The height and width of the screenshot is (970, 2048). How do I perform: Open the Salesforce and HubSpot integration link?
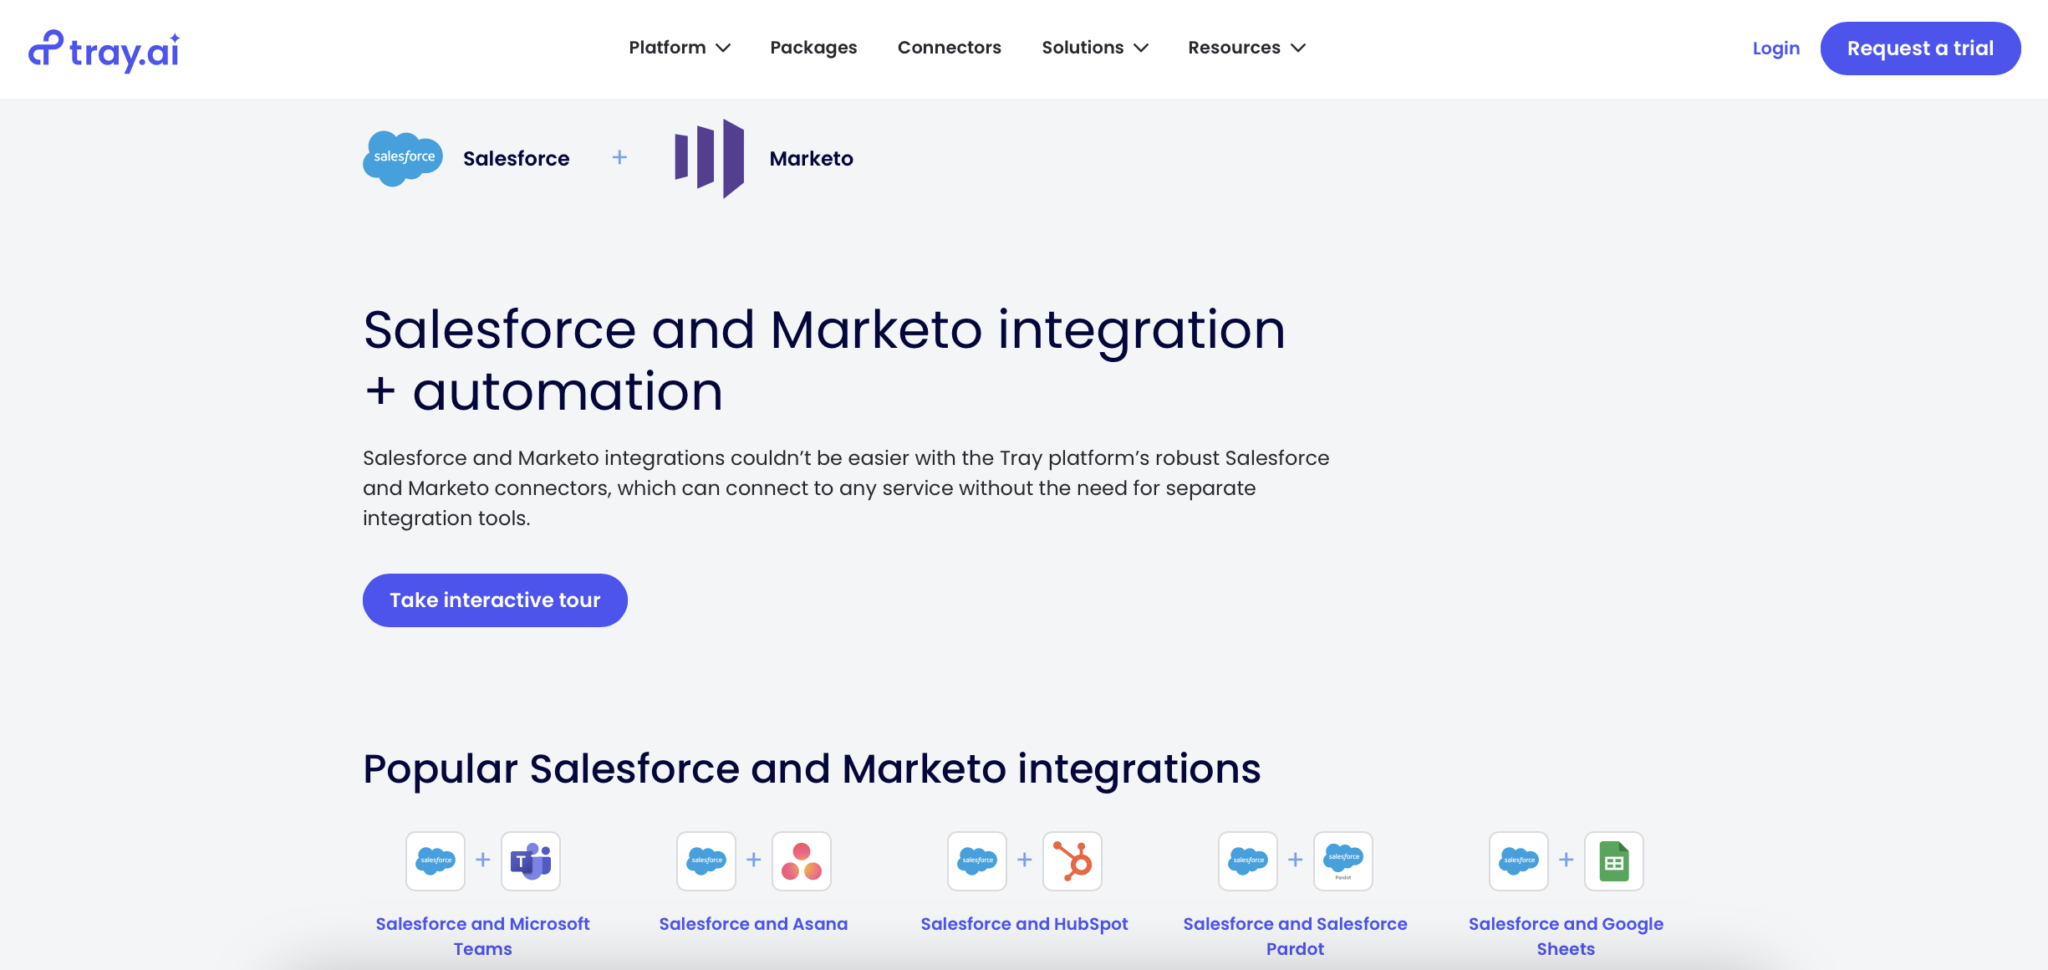click(1024, 923)
